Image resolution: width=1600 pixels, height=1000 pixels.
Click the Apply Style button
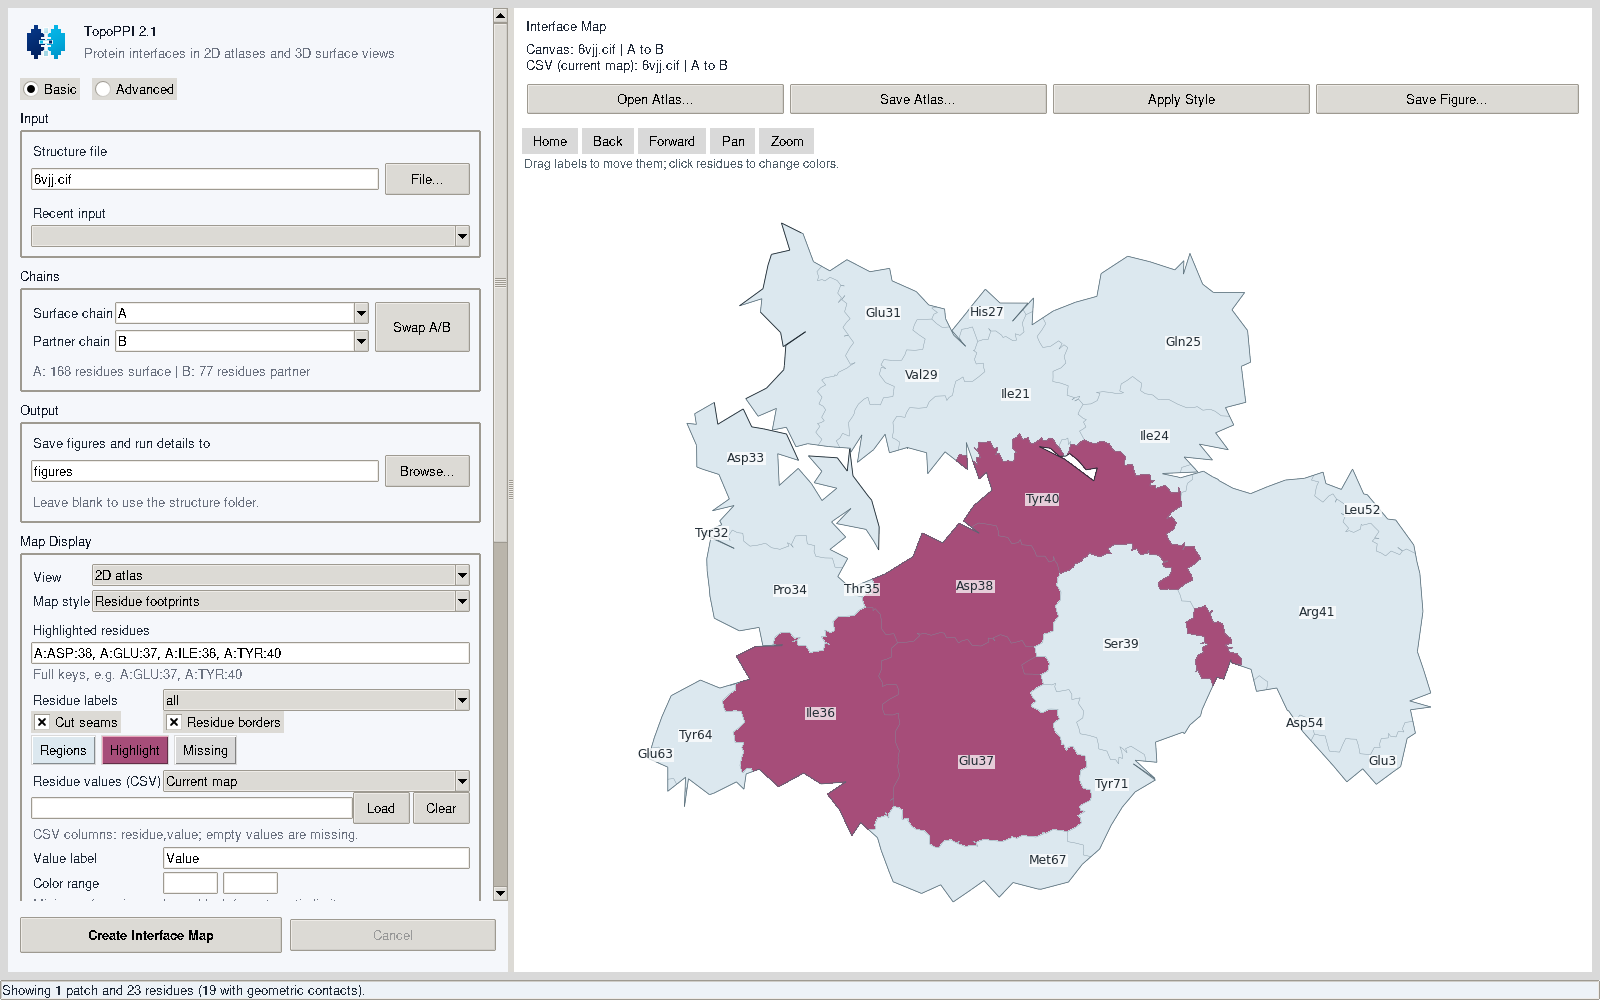[1181, 99]
